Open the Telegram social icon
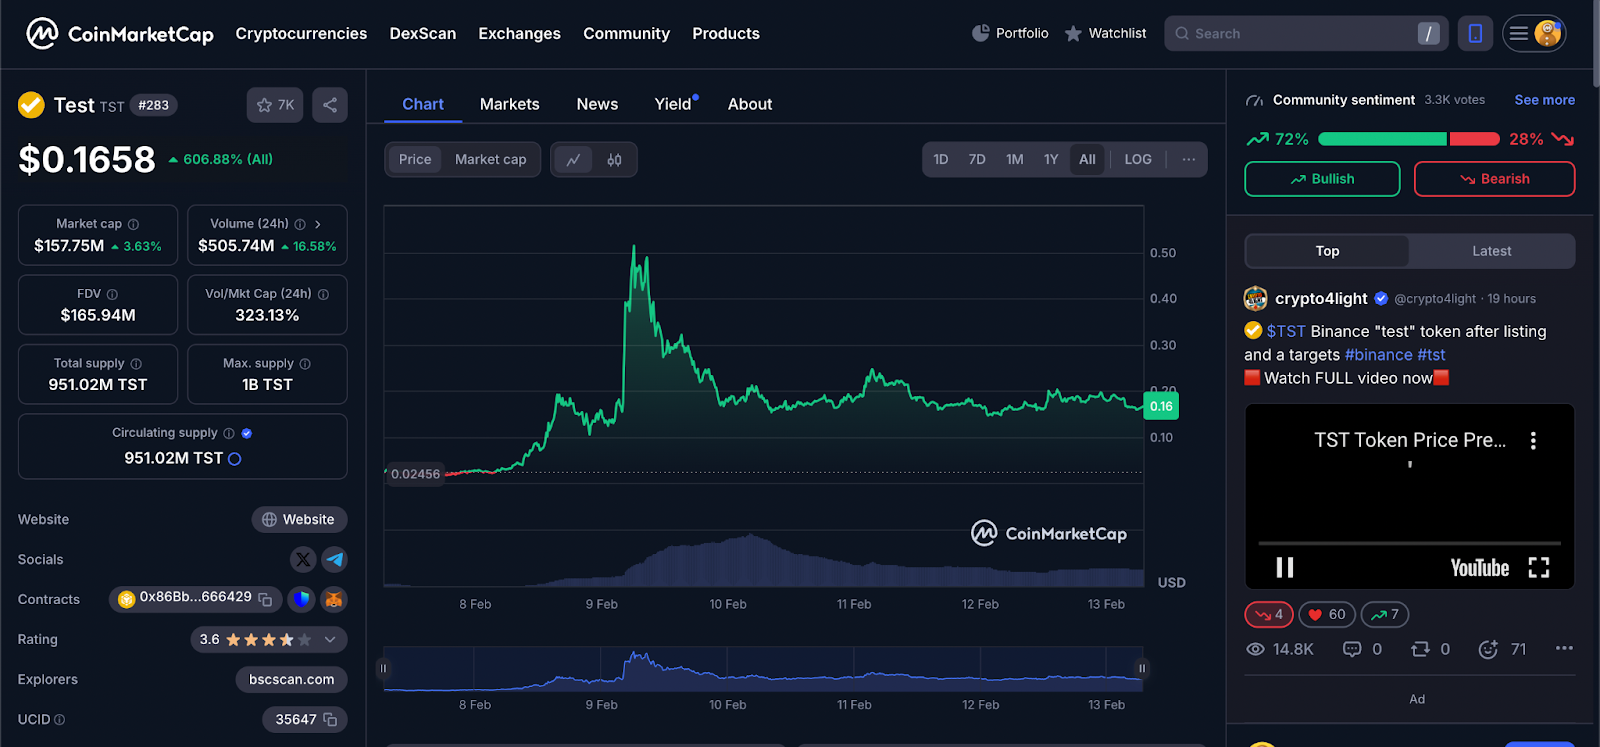 click(x=335, y=560)
